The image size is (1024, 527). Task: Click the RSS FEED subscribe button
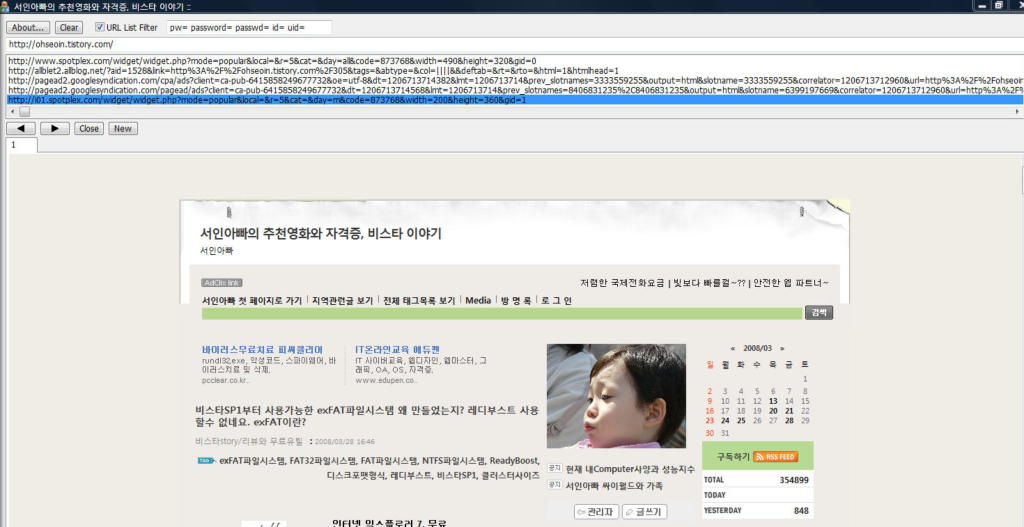pyautogui.click(x=775, y=457)
